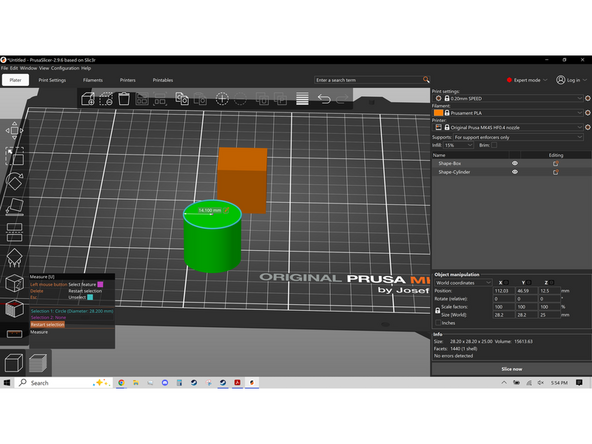This screenshot has width=592, height=444.
Task: Switch to sliced layers preview view
Action: [38, 363]
